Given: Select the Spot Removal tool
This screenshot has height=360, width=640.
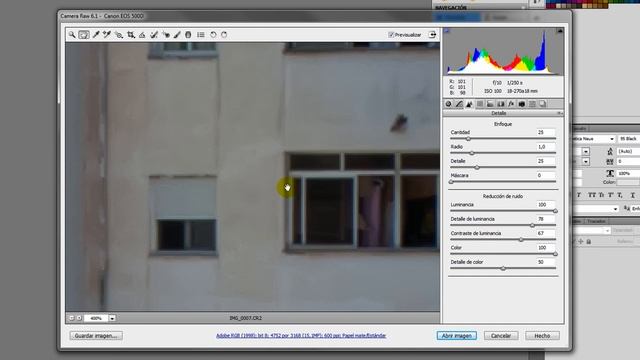Looking at the screenshot, I should 154,35.
